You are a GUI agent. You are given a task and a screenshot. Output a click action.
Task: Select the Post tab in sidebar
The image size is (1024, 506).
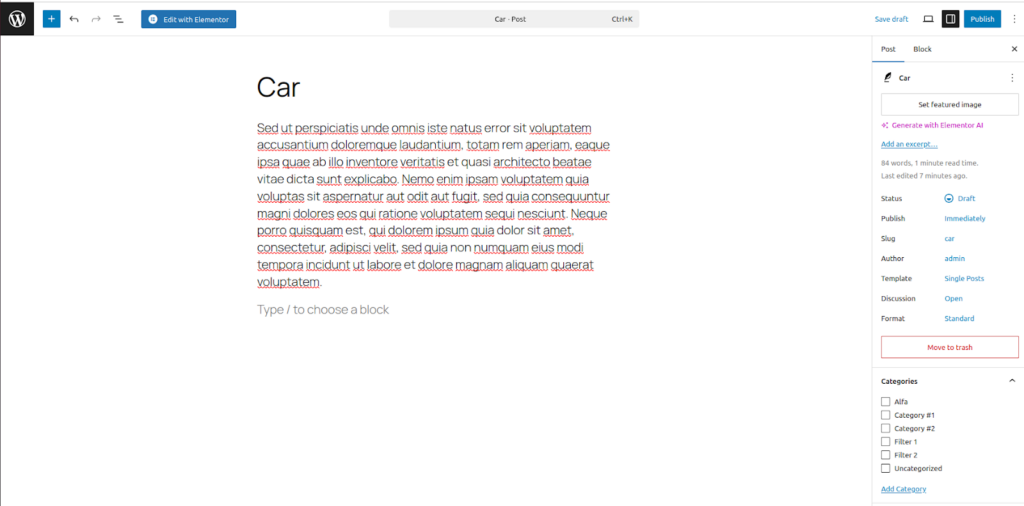coord(888,49)
